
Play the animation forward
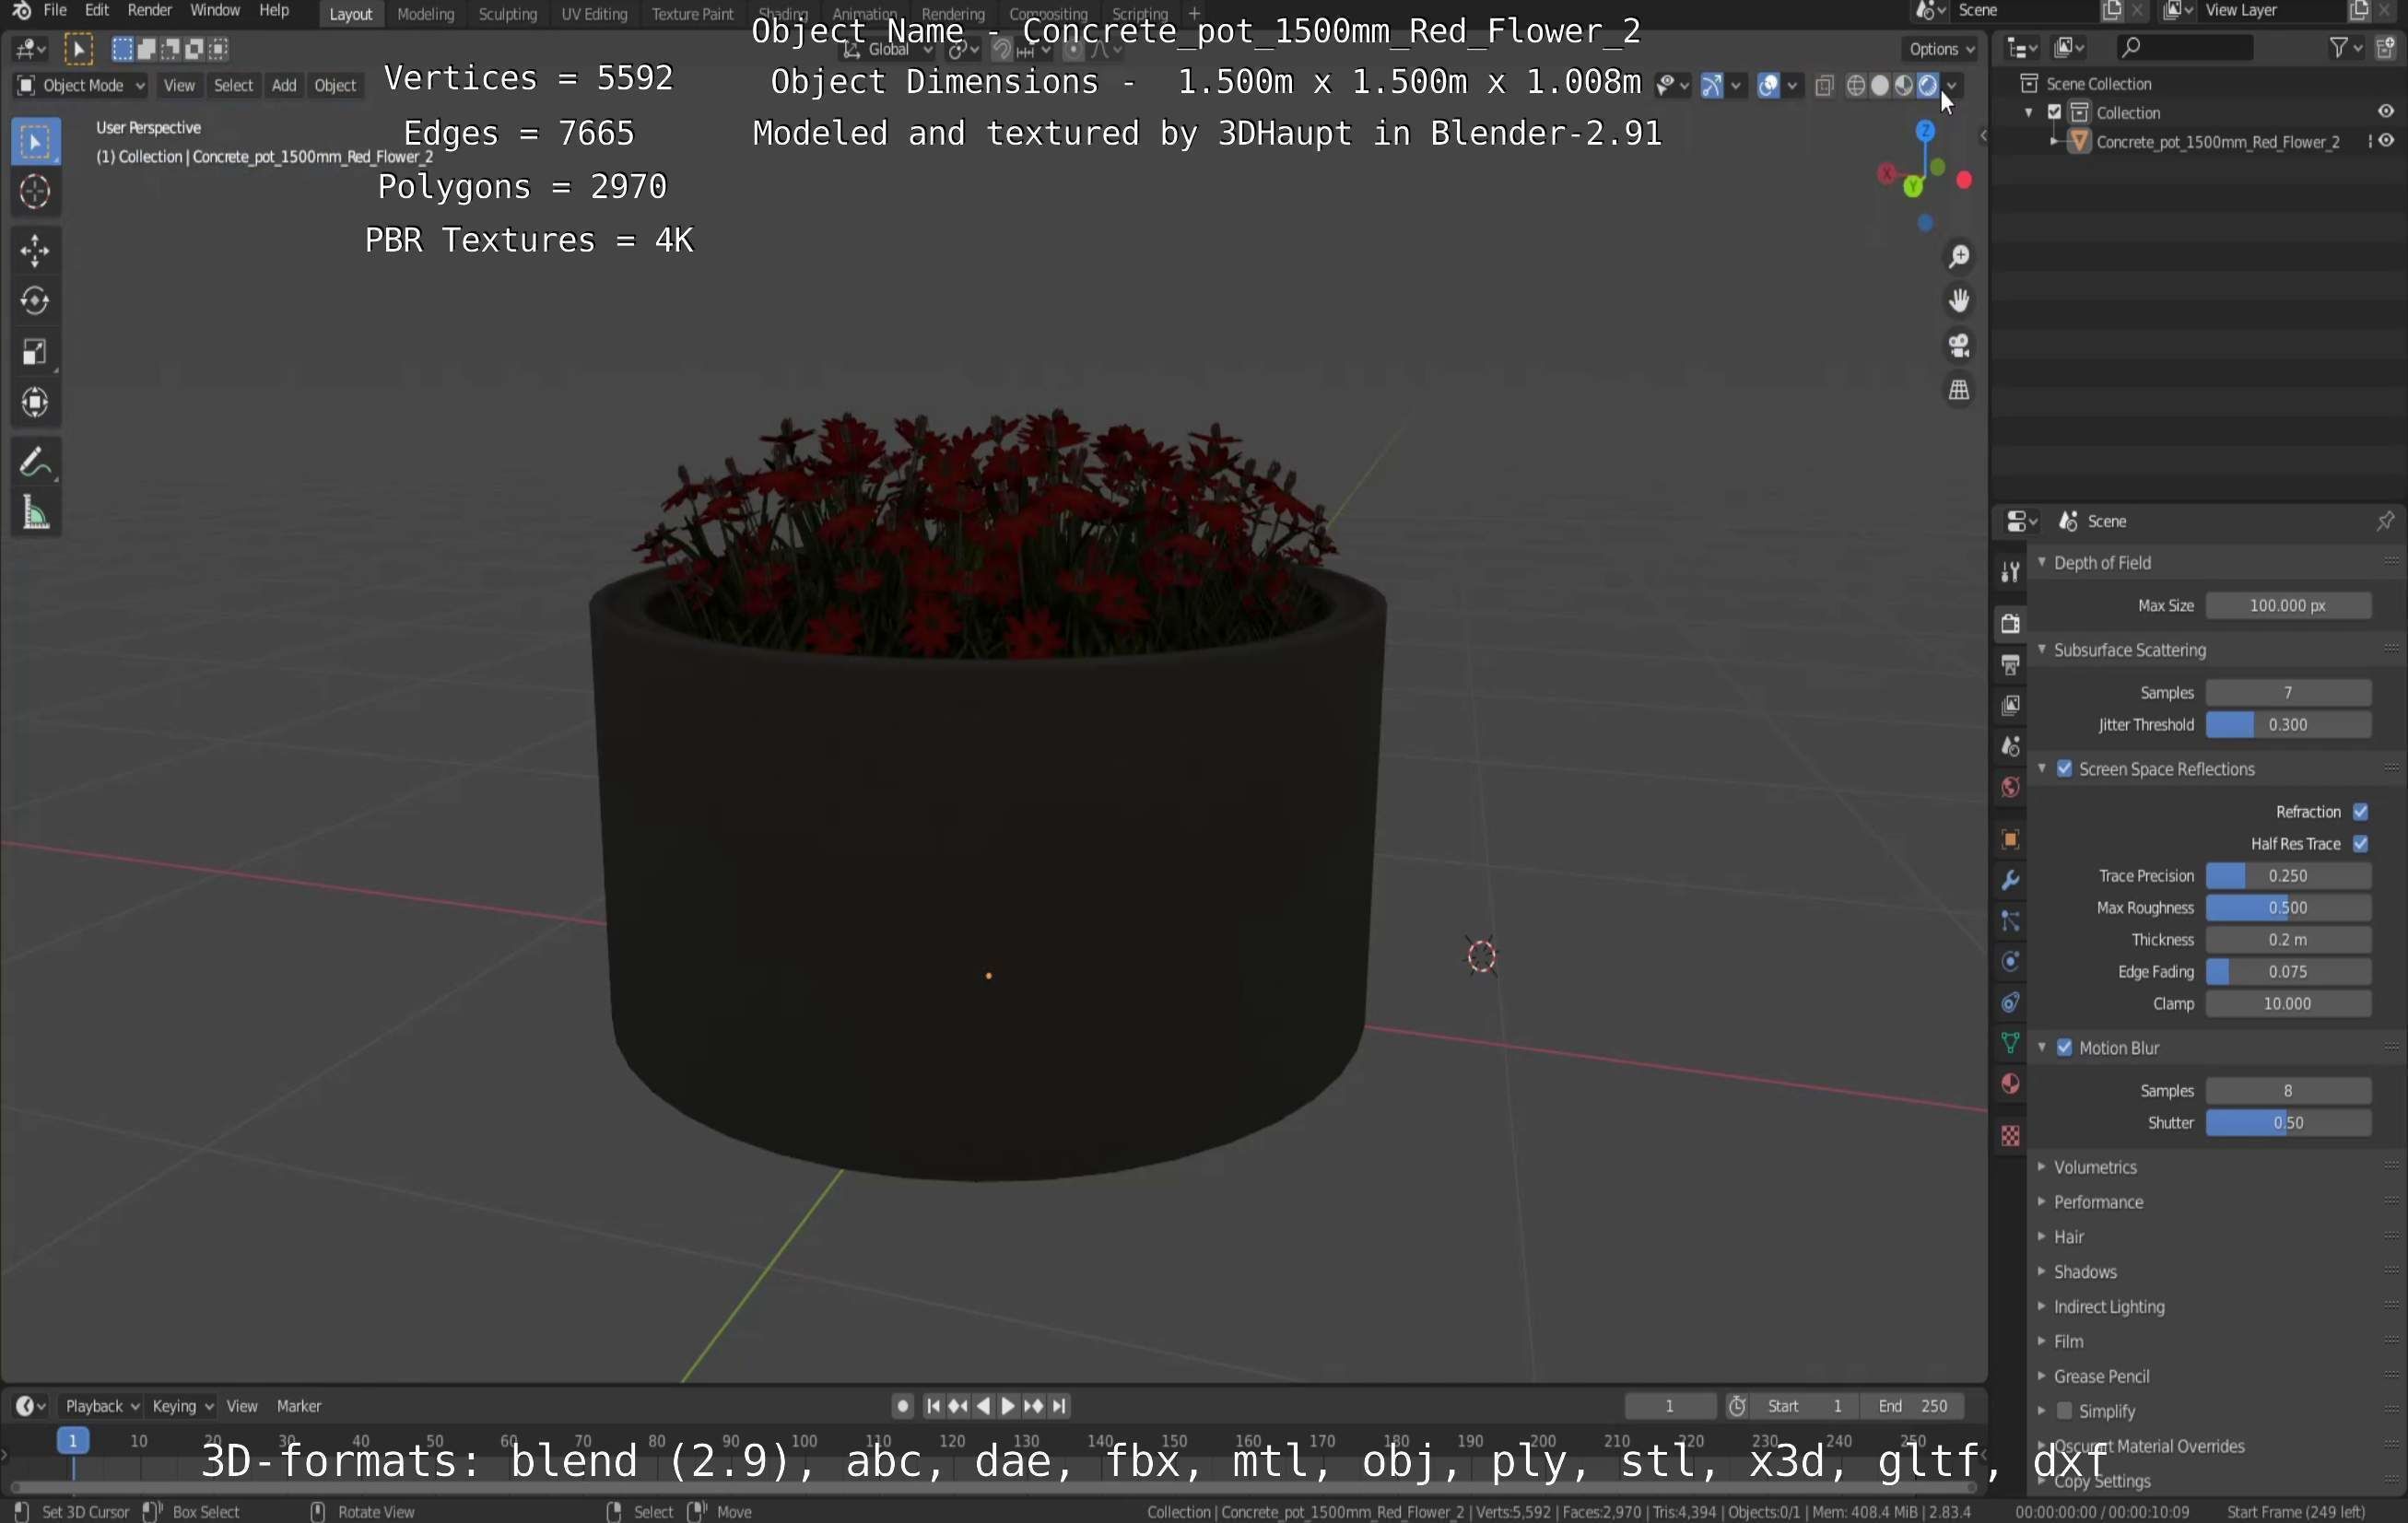pos(1008,1406)
